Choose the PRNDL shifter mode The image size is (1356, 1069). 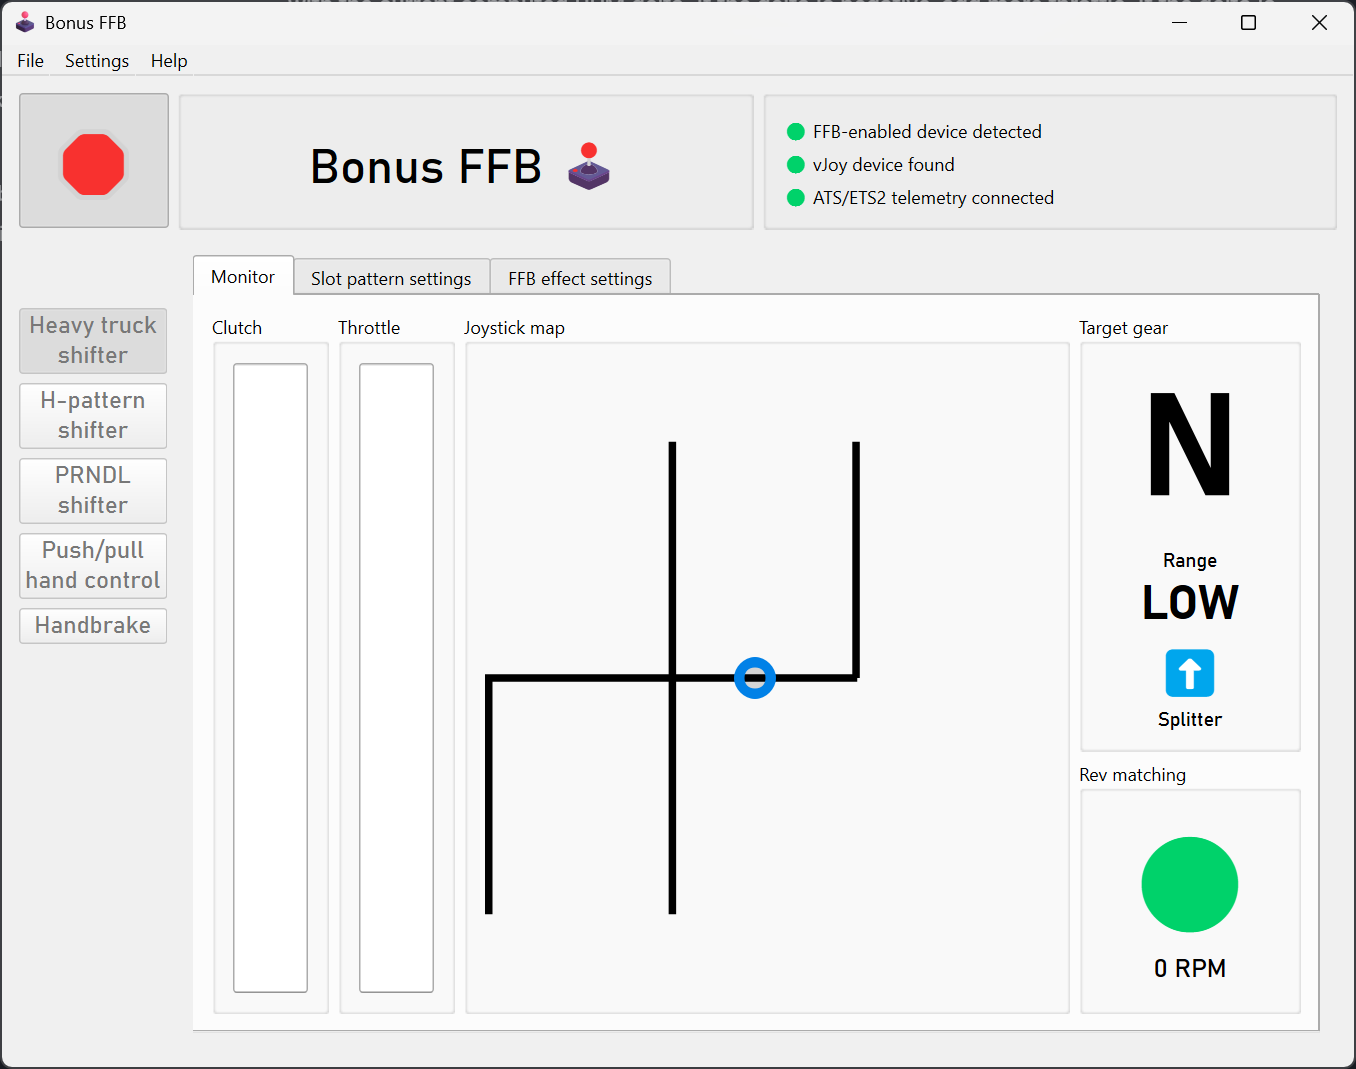pyautogui.click(x=93, y=491)
